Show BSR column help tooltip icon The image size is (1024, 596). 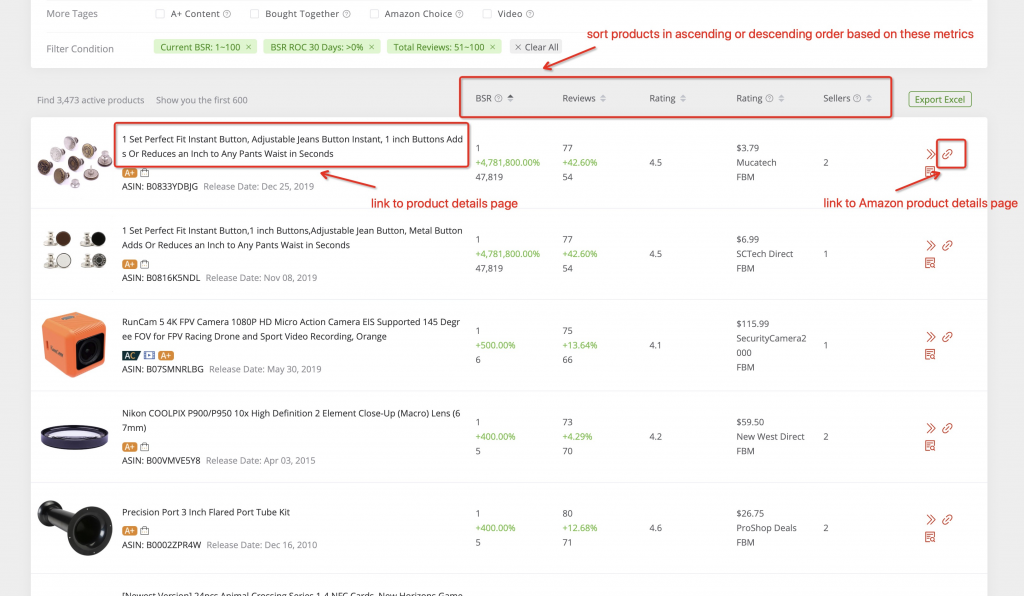coord(498,98)
